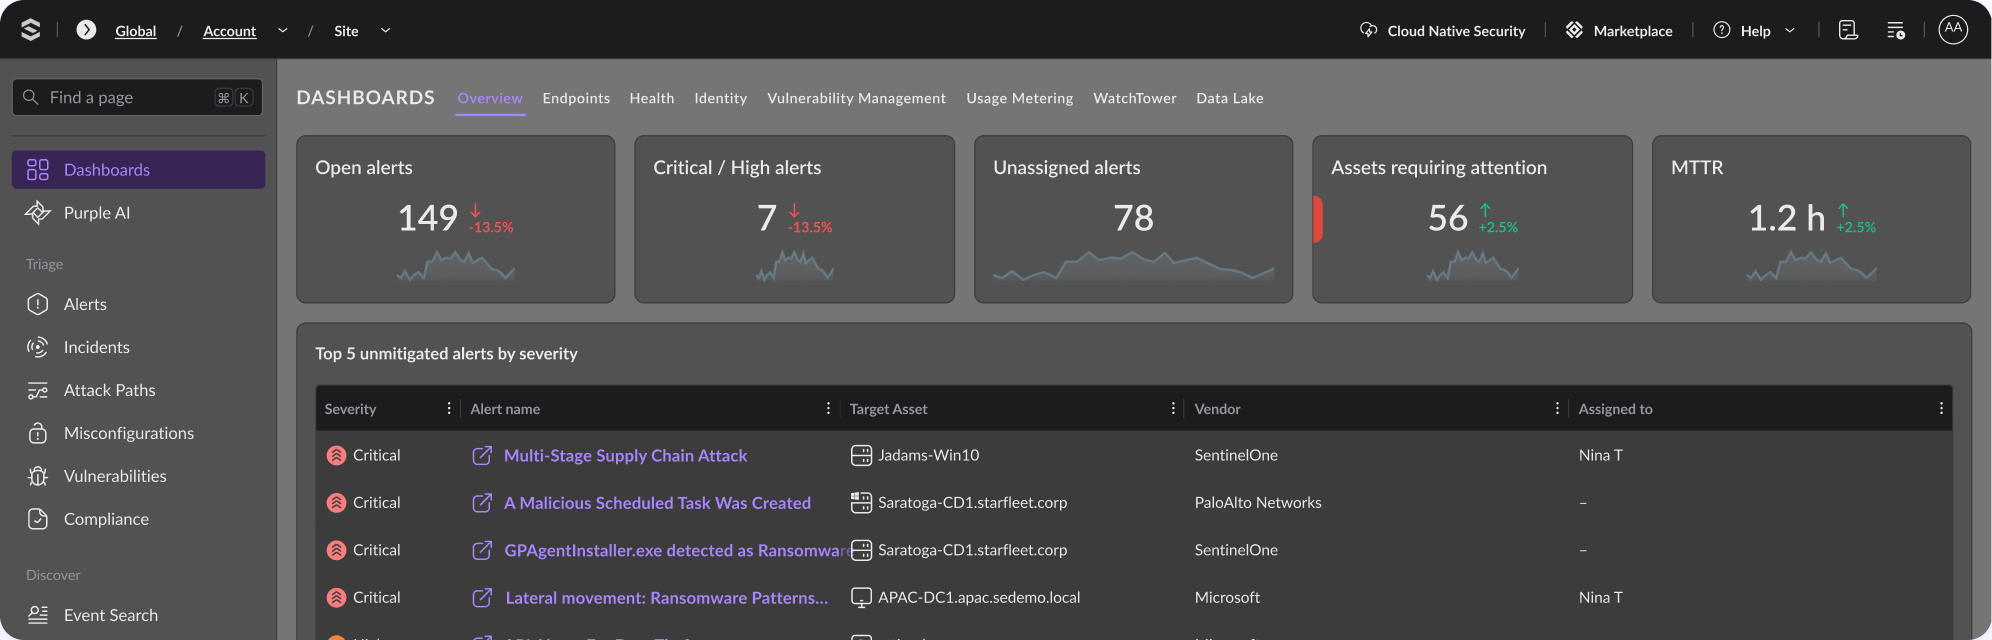Open Assigned to column options menu
The height and width of the screenshot is (640, 1992).
pyautogui.click(x=1941, y=408)
